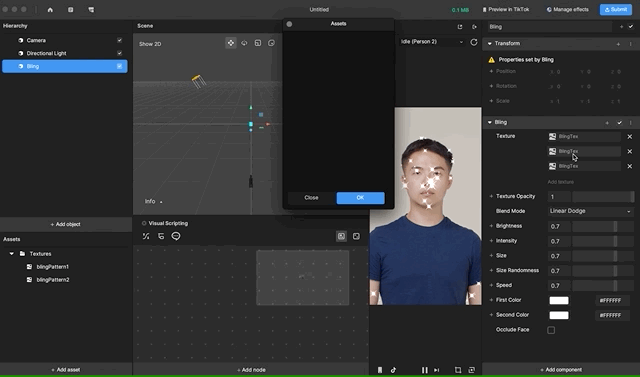Click Show 2D in the Scene panel
This screenshot has height=377, width=640.
(x=150, y=44)
